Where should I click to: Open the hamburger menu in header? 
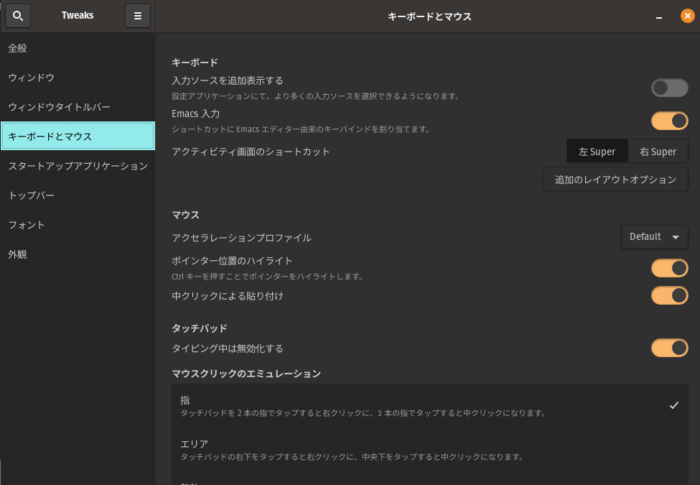click(137, 16)
